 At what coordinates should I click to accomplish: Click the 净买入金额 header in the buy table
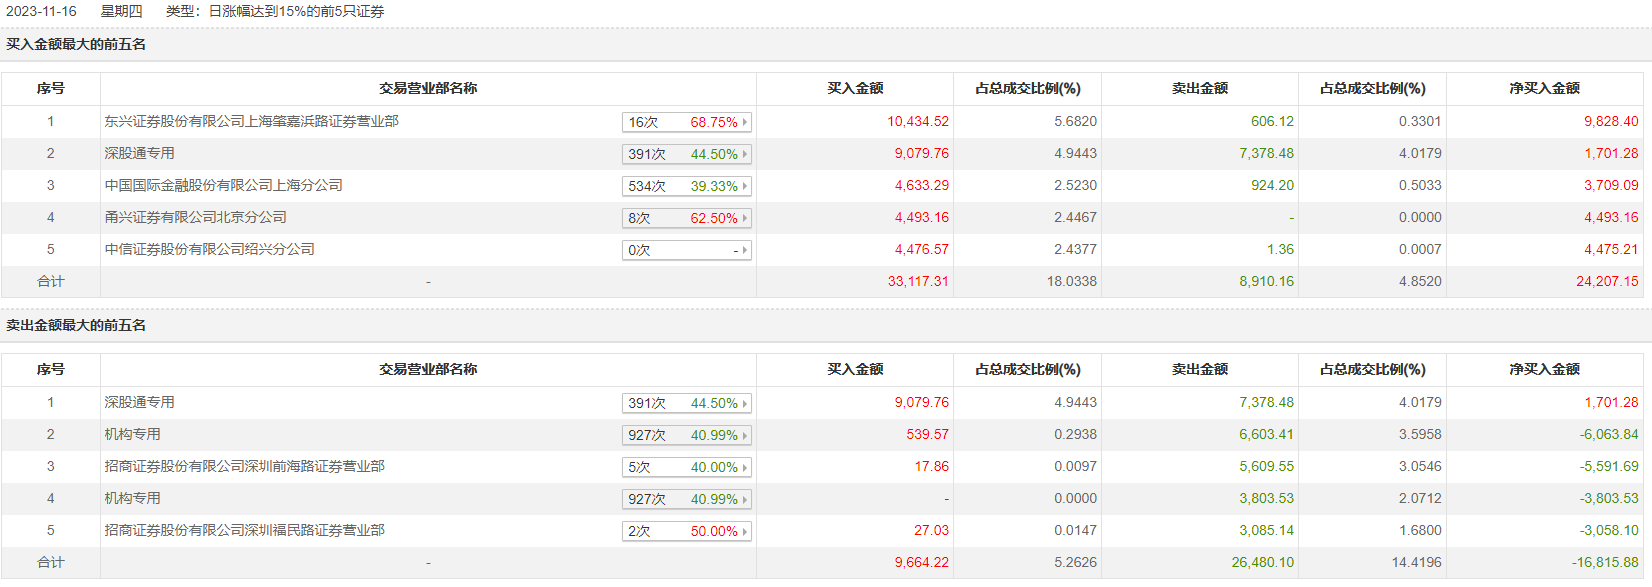click(1544, 88)
